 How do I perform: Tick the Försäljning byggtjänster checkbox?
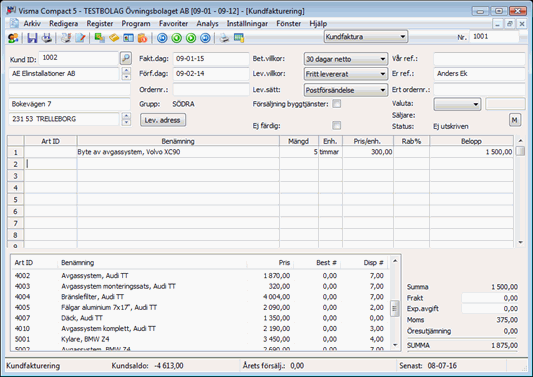pos(337,104)
